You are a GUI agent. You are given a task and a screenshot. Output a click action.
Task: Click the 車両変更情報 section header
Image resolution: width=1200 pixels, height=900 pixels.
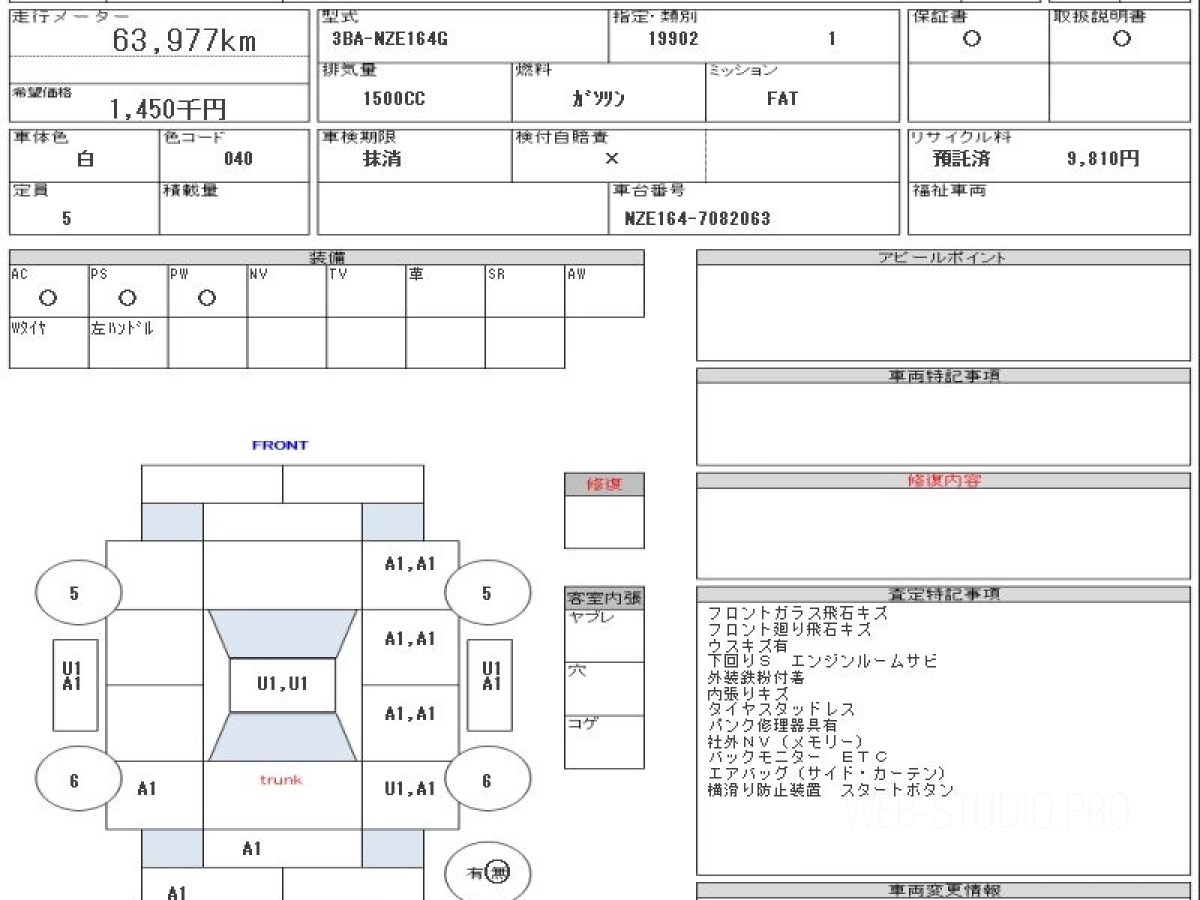coord(944,890)
